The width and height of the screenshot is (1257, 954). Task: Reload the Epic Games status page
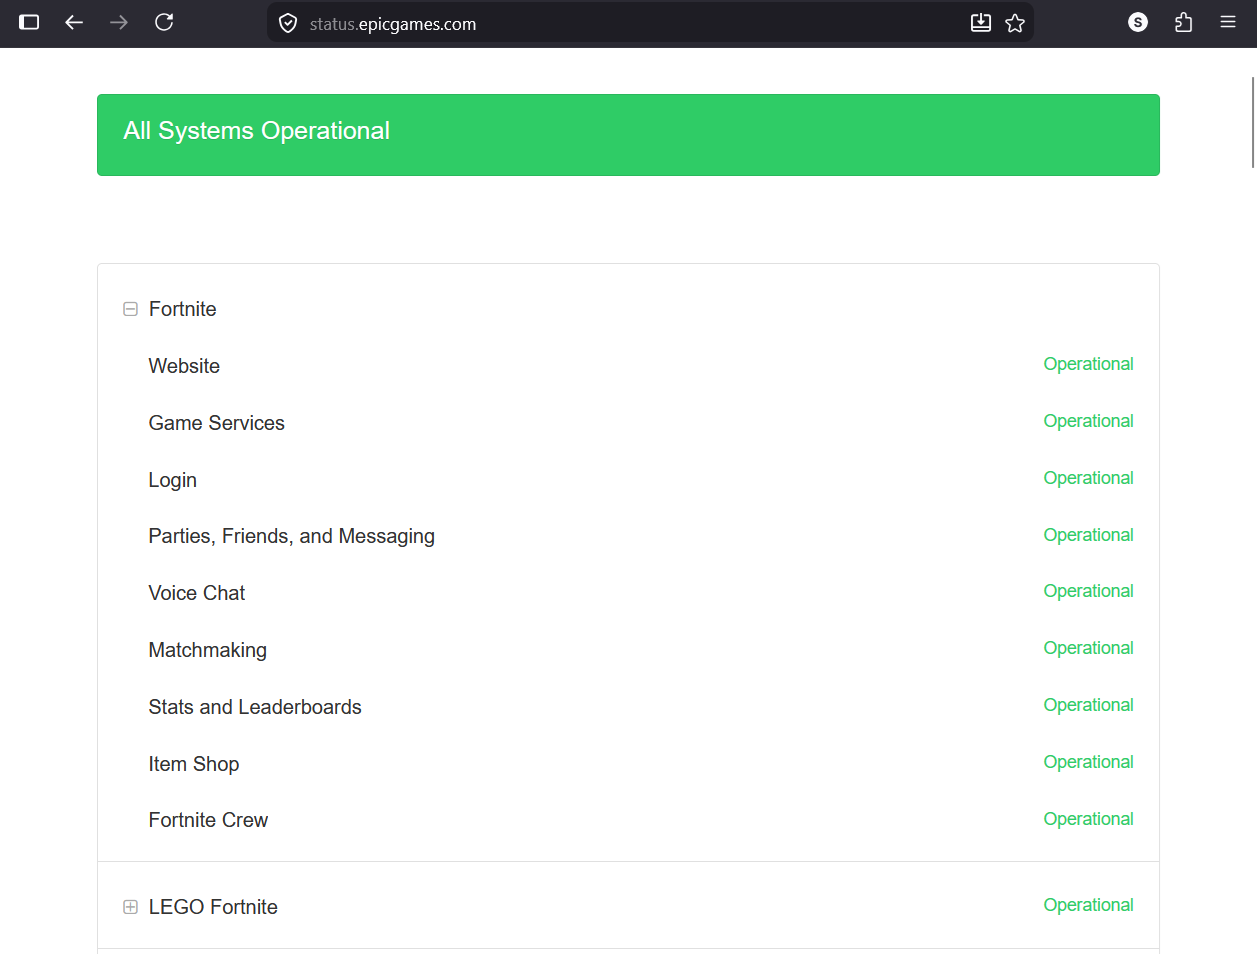pos(164,22)
